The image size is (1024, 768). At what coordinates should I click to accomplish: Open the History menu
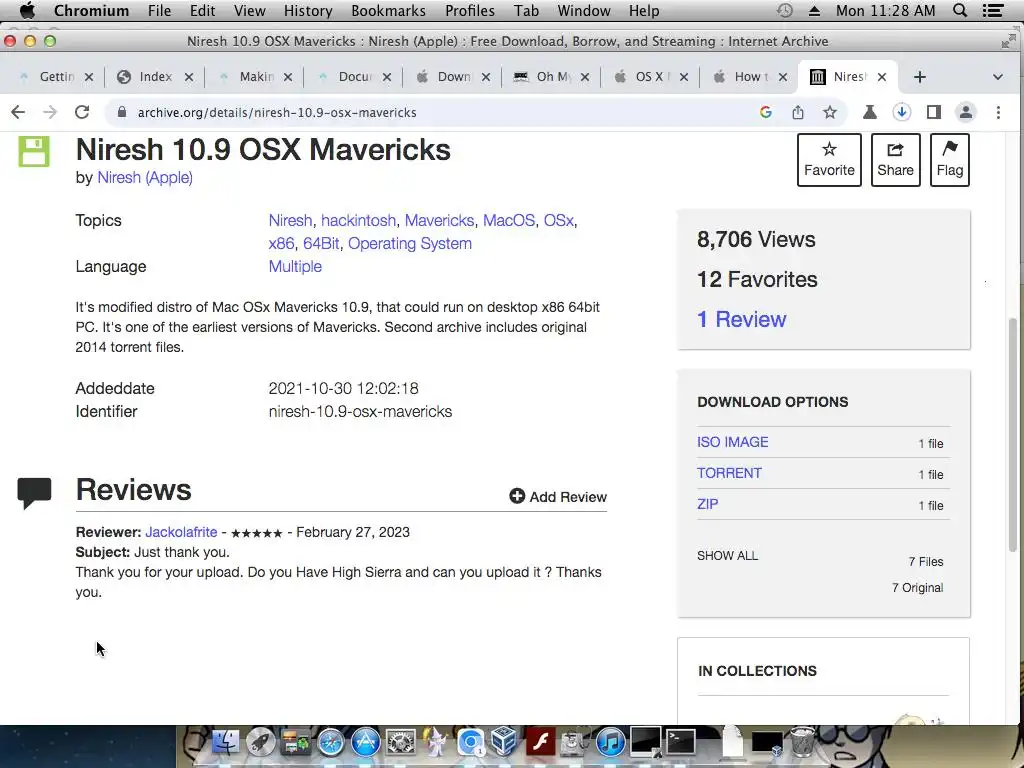pos(308,10)
